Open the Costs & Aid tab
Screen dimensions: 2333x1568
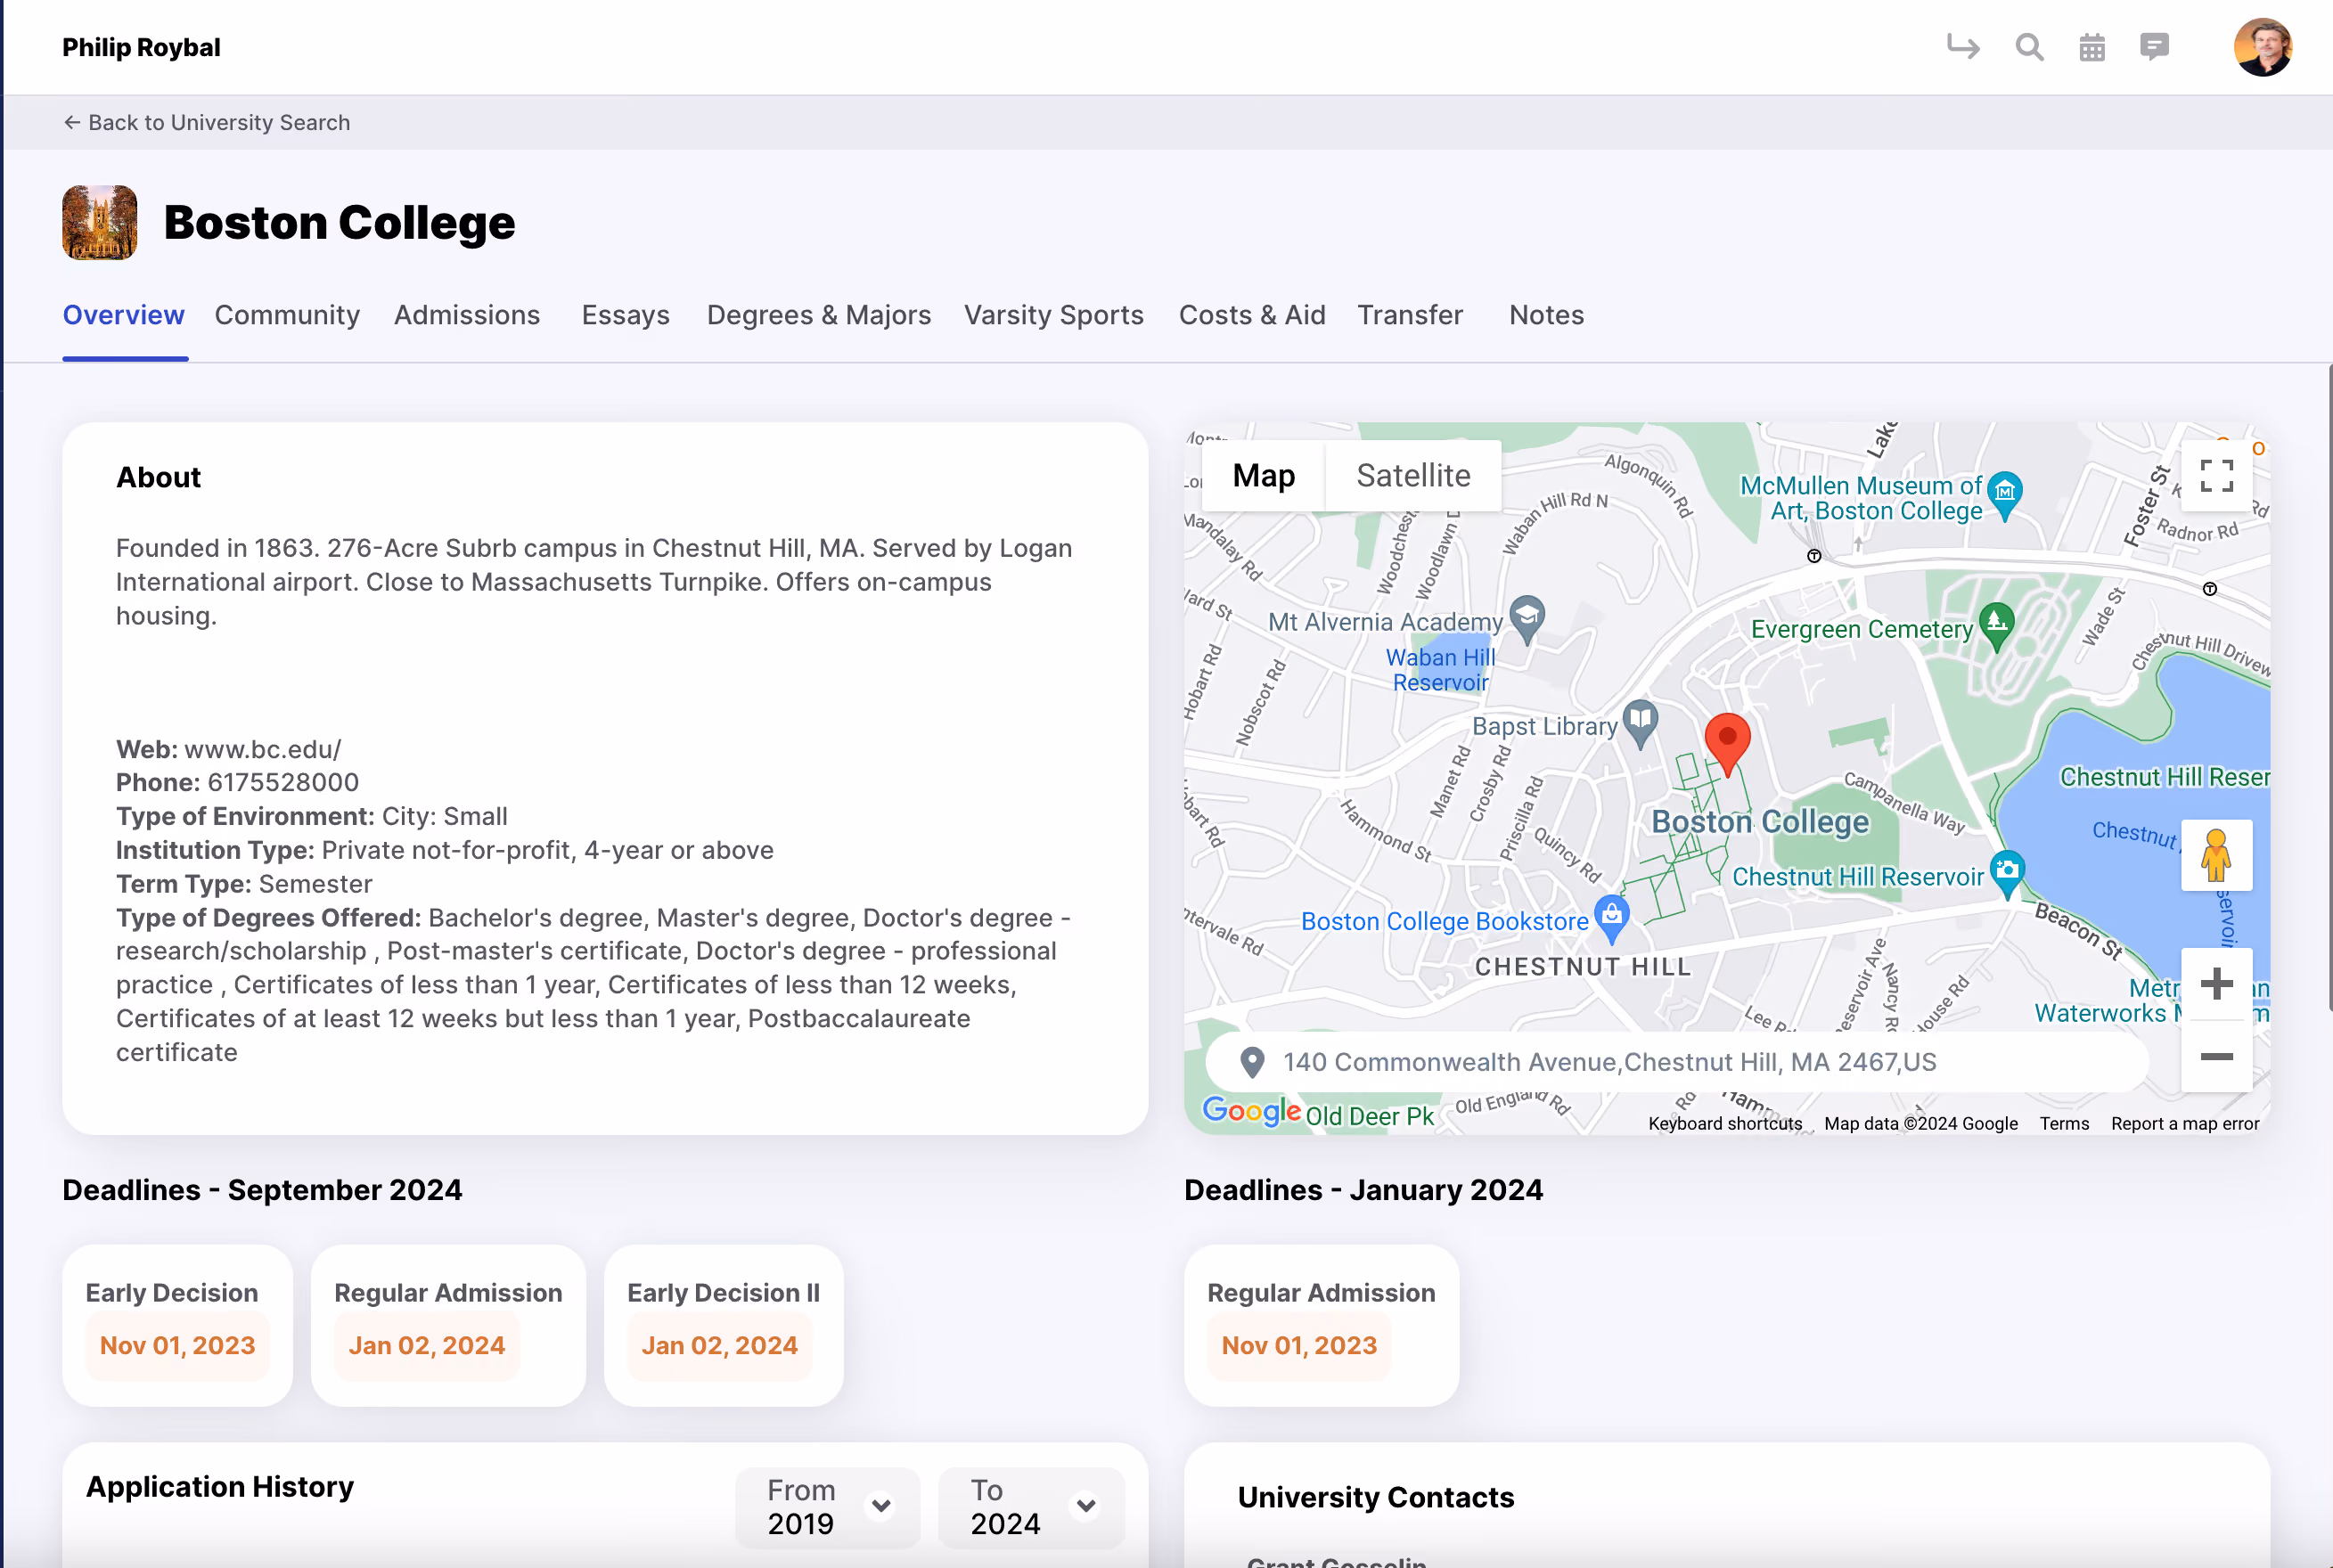1252,315
